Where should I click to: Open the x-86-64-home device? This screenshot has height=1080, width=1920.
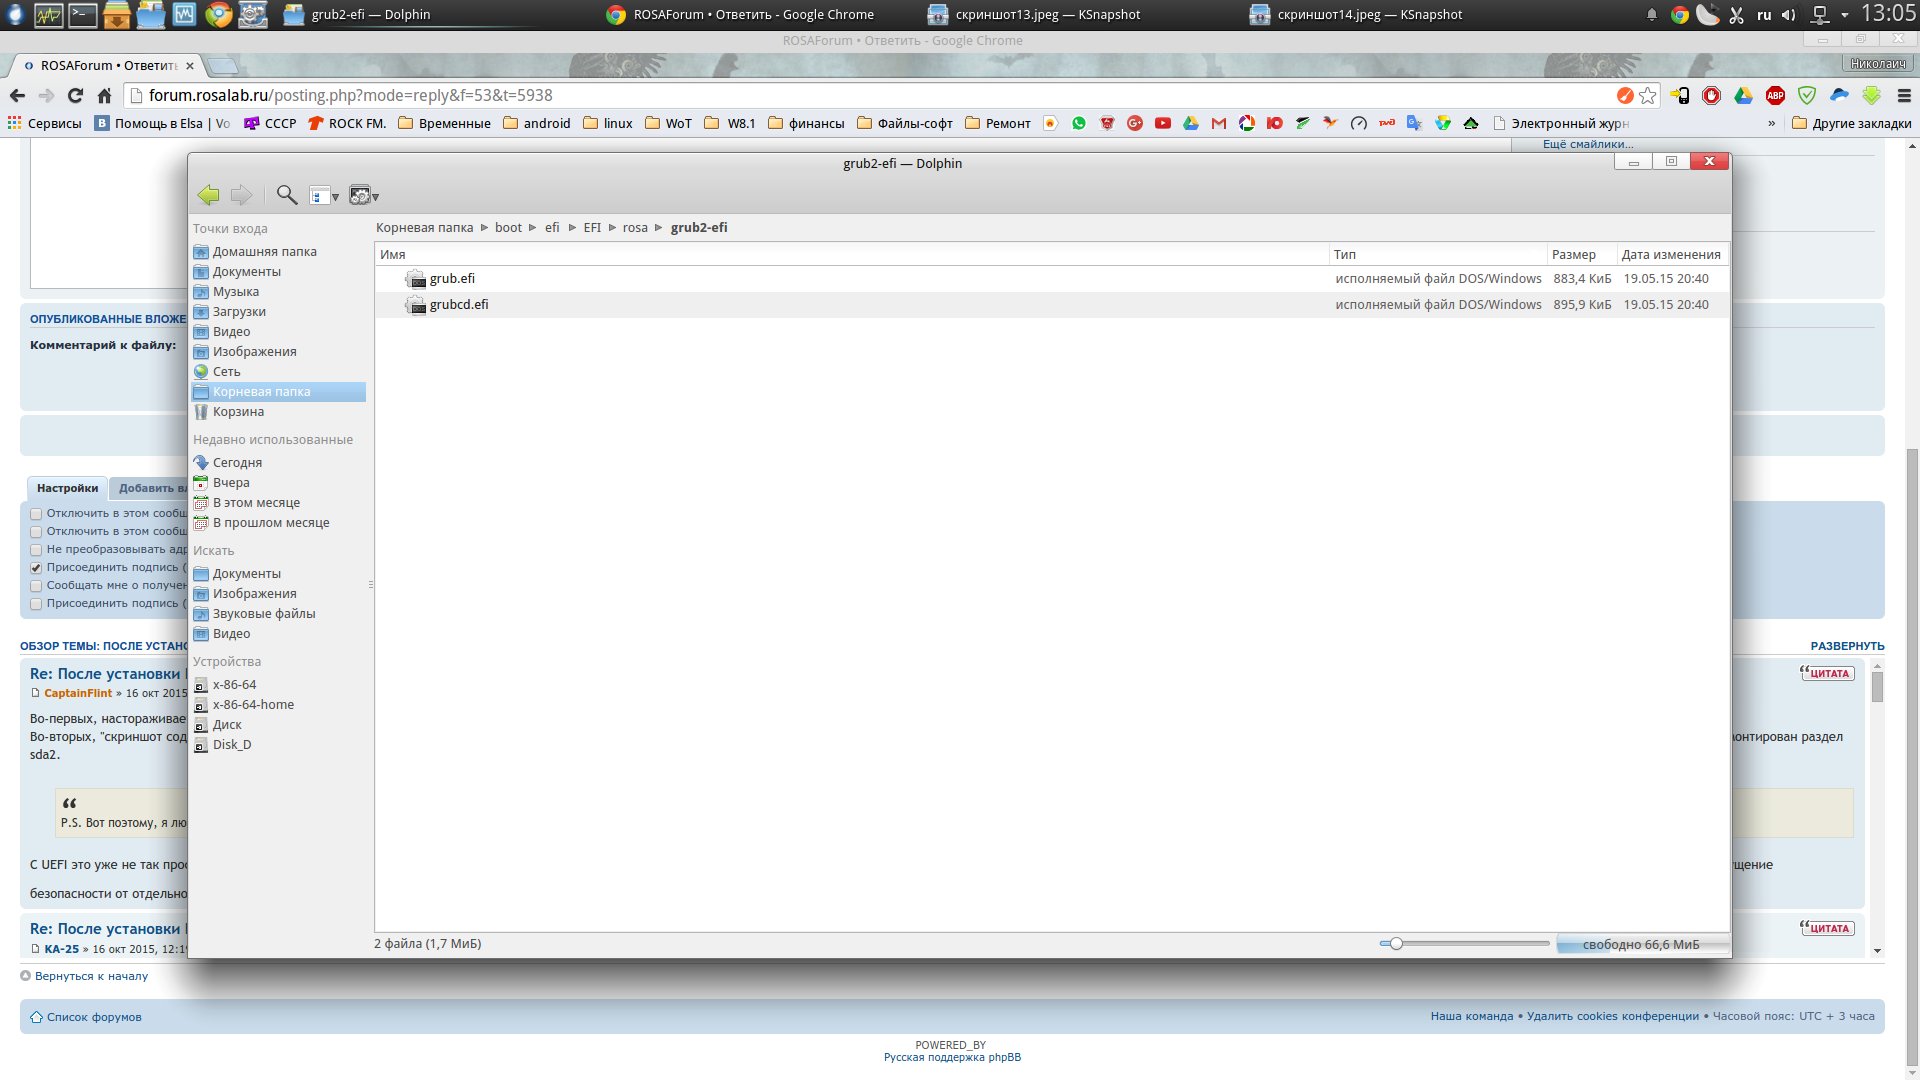[x=253, y=705]
